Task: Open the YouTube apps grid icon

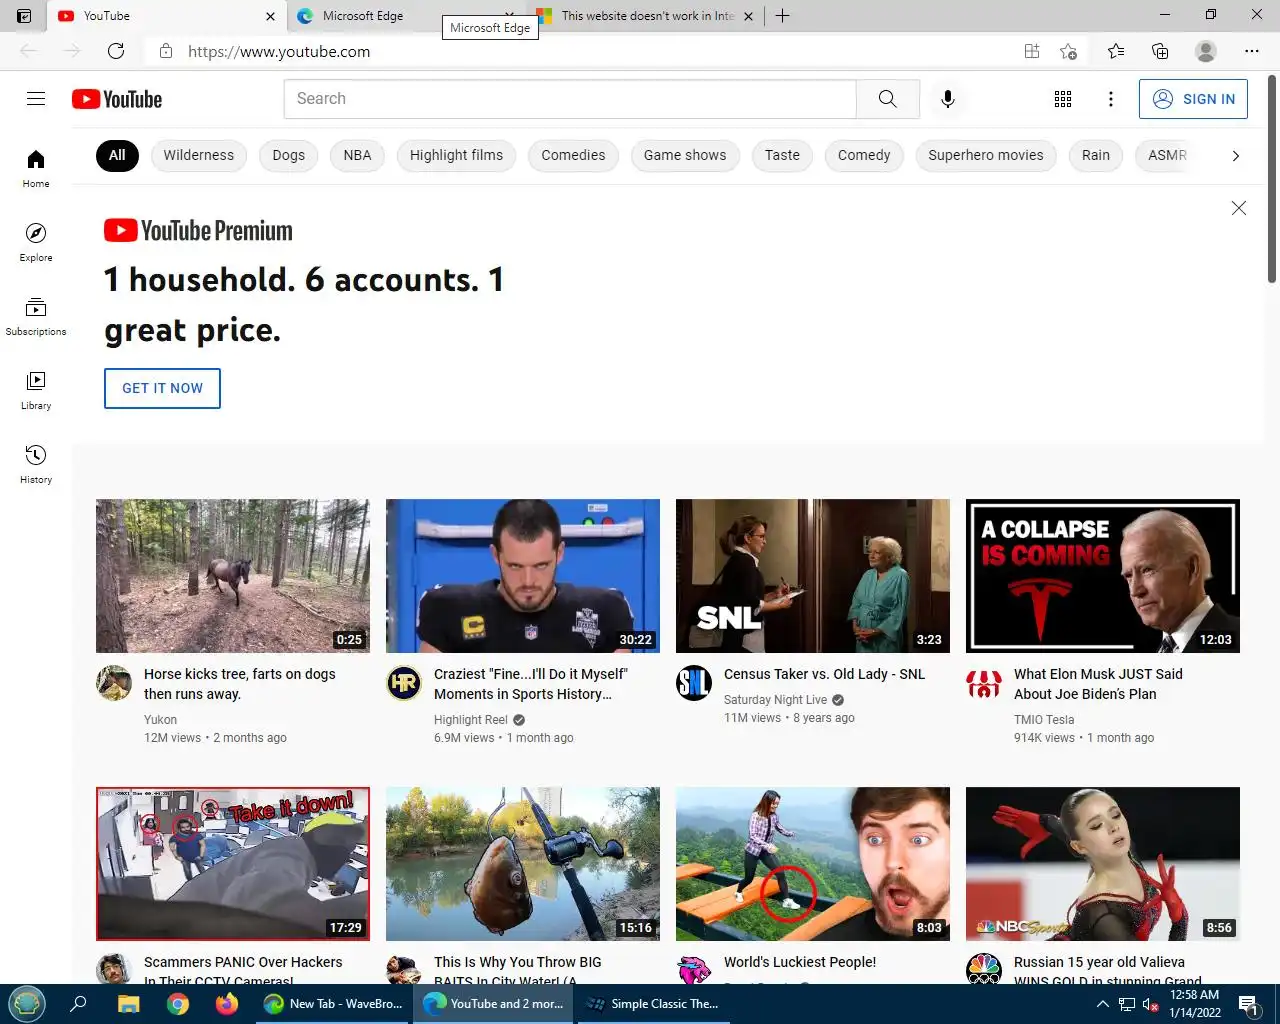Action: click(1063, 99)
